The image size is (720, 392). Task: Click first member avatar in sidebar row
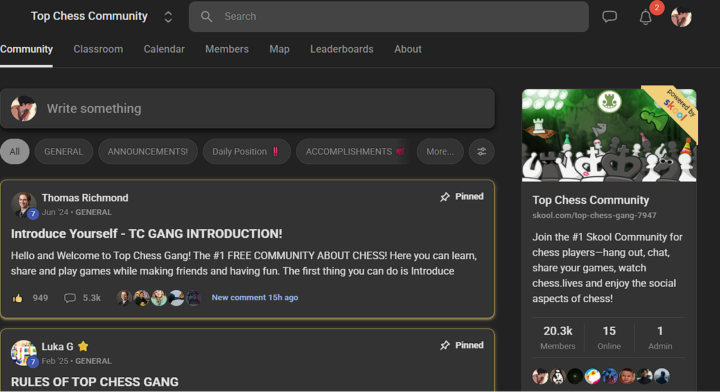click(x=540, y=376)
